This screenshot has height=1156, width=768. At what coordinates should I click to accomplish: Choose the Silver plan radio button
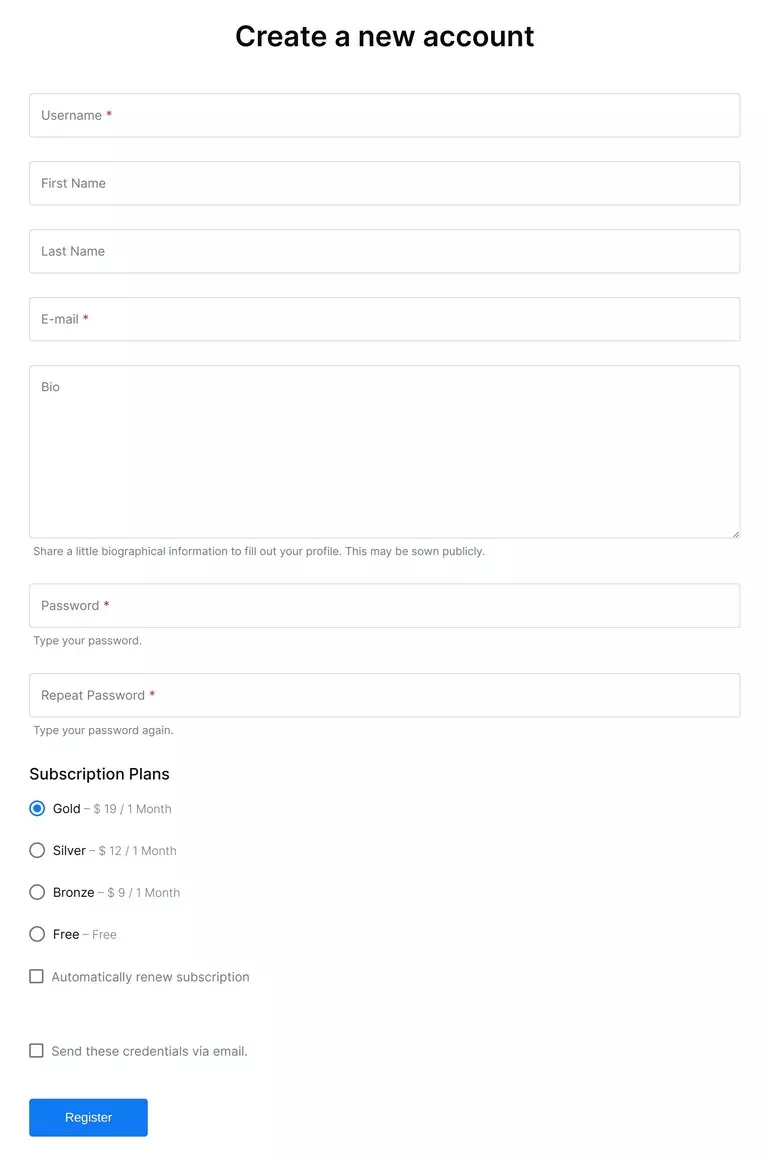tap(37, 851)
